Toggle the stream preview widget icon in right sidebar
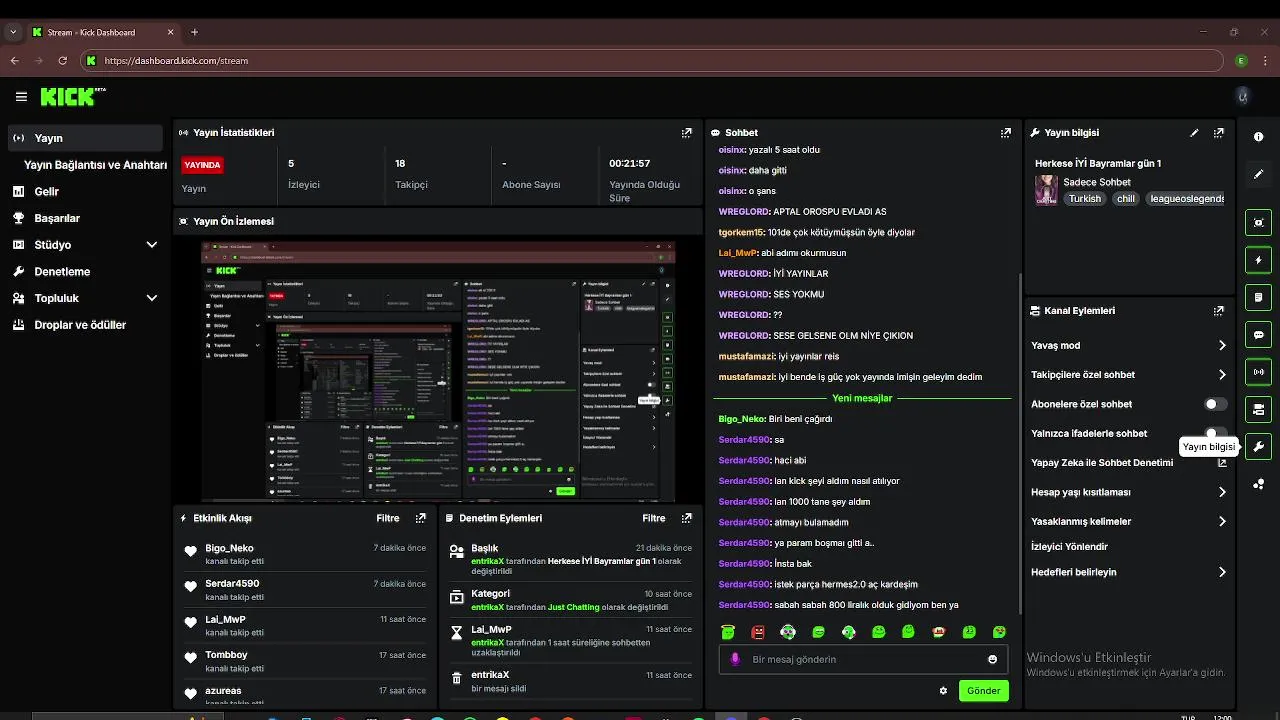1280x720 pixels. 1258,222
